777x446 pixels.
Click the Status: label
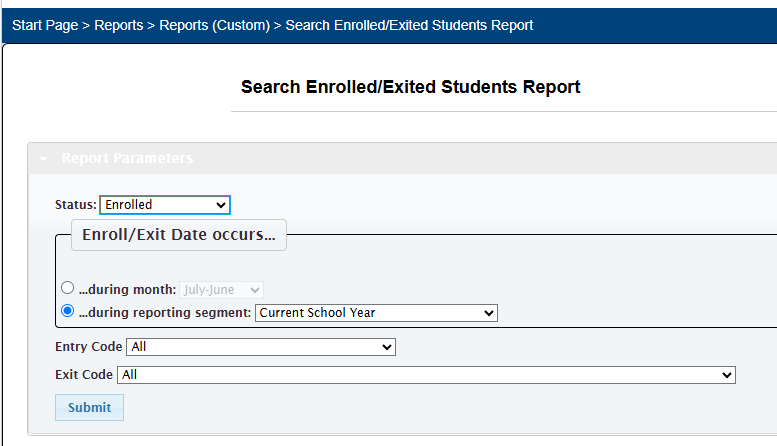tap(75, 205)
